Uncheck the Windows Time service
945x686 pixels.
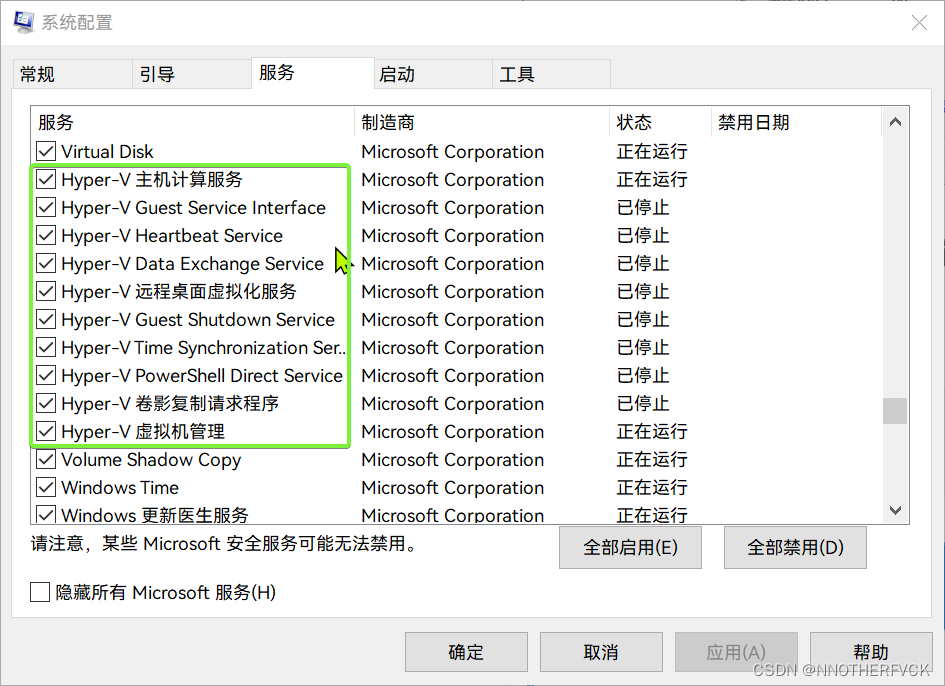(x=46, y=487)
